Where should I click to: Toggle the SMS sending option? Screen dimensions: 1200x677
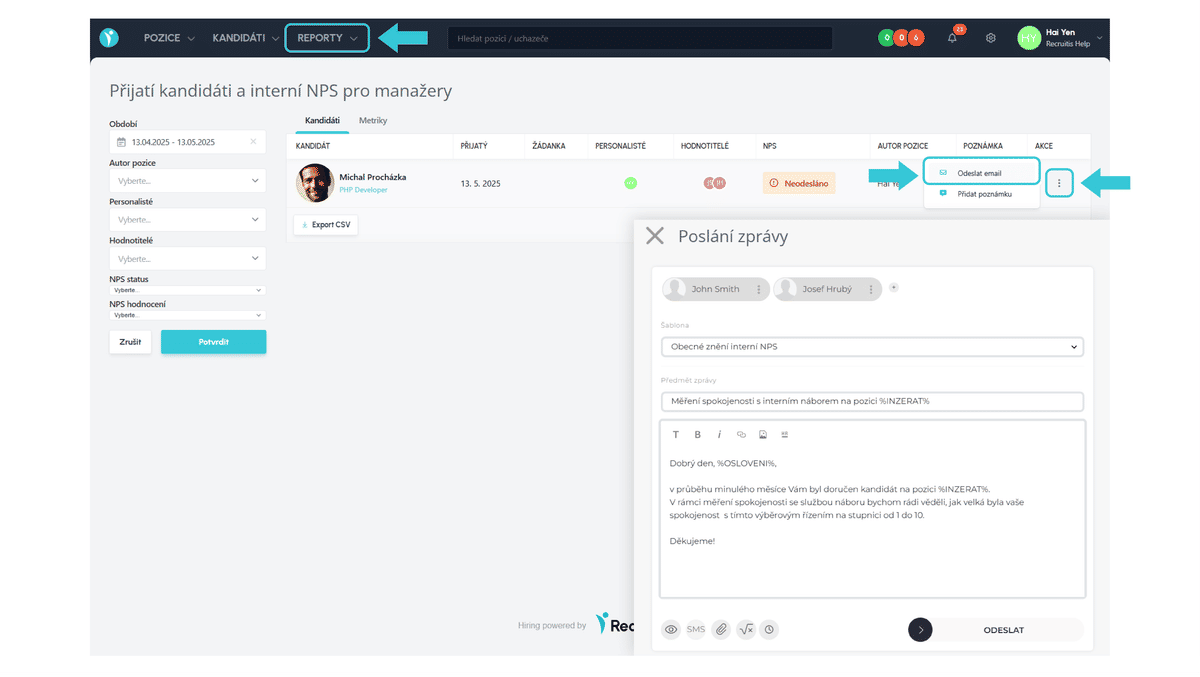coord(696,630)
